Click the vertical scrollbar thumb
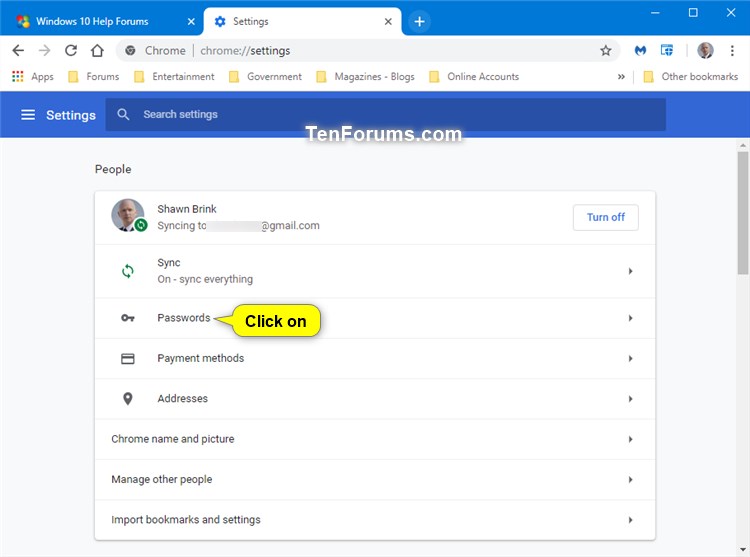Image resolution: width=750 pixels, height=557 pixels. 742,213
